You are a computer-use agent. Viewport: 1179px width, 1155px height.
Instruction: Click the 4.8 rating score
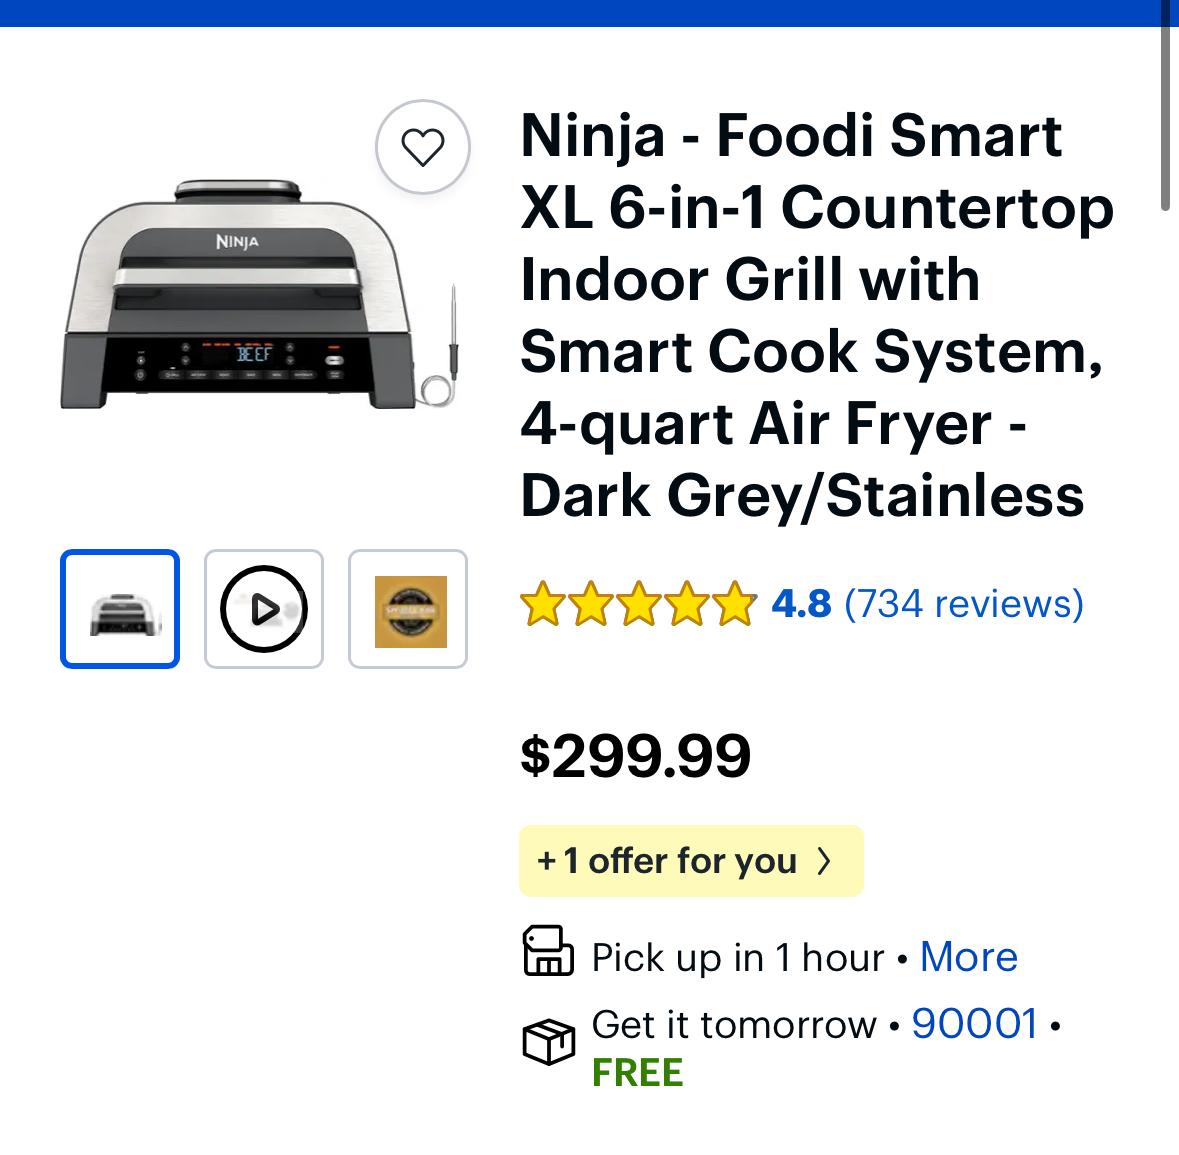click(x=801, y=604)
